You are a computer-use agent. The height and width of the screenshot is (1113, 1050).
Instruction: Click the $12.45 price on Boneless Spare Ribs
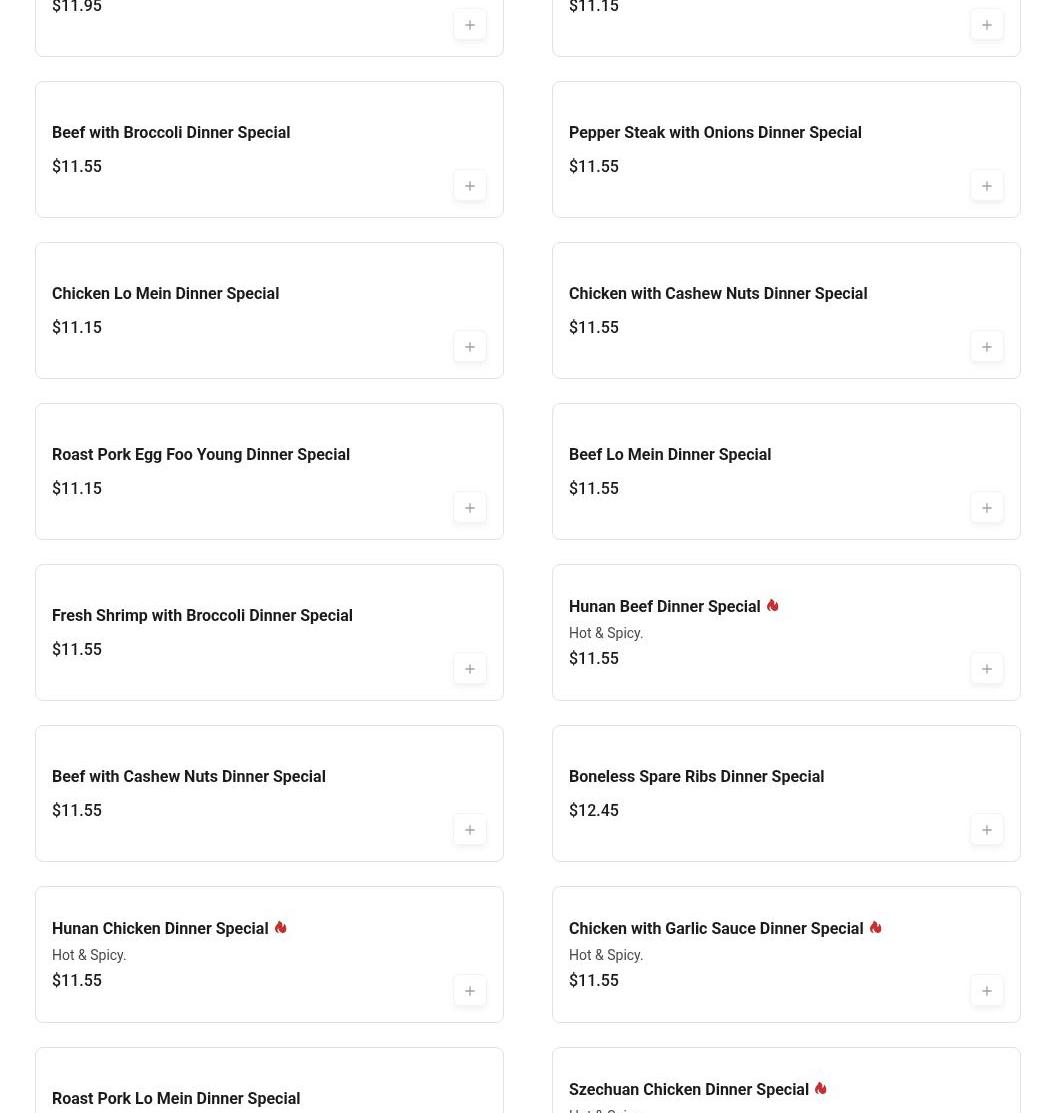pos(594,811)
